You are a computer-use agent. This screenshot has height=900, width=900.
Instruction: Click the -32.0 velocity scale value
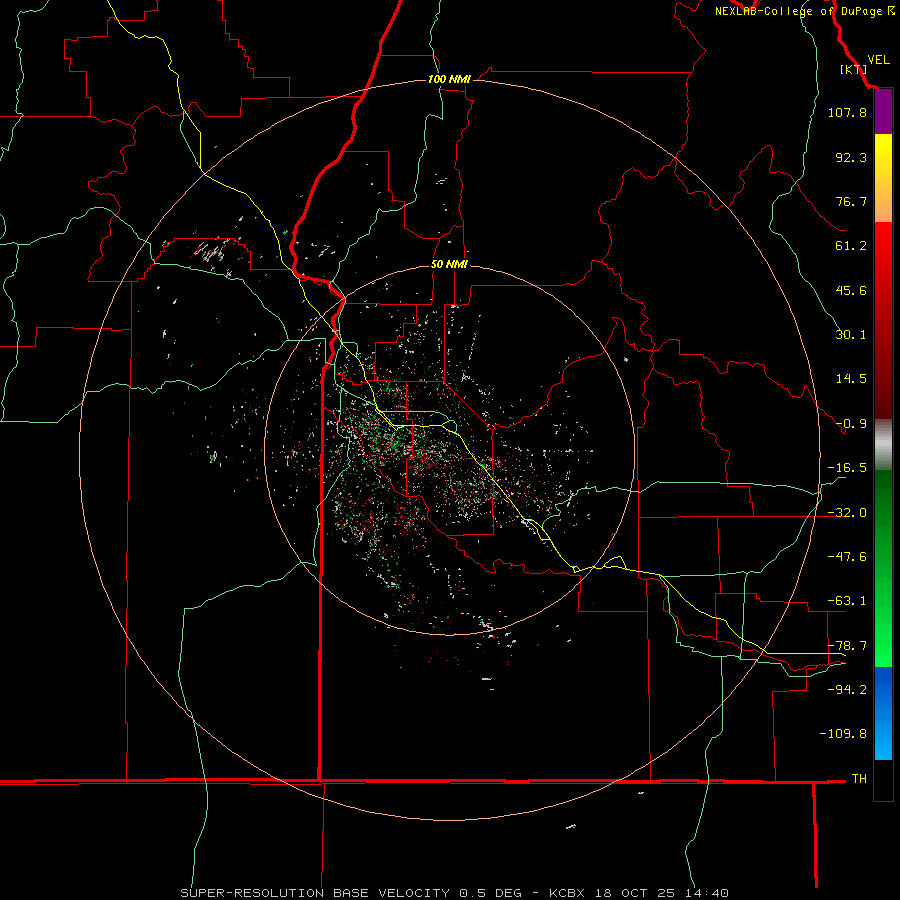tap(847, 513)
